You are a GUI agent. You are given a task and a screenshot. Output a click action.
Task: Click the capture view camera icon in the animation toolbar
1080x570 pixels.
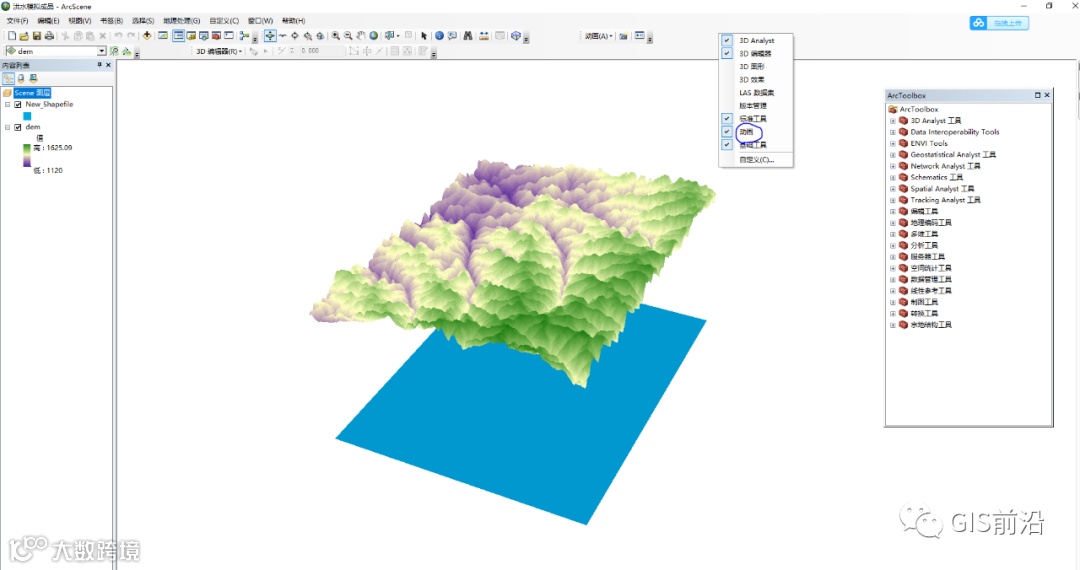pyautogui.click(x=623, y=36)
